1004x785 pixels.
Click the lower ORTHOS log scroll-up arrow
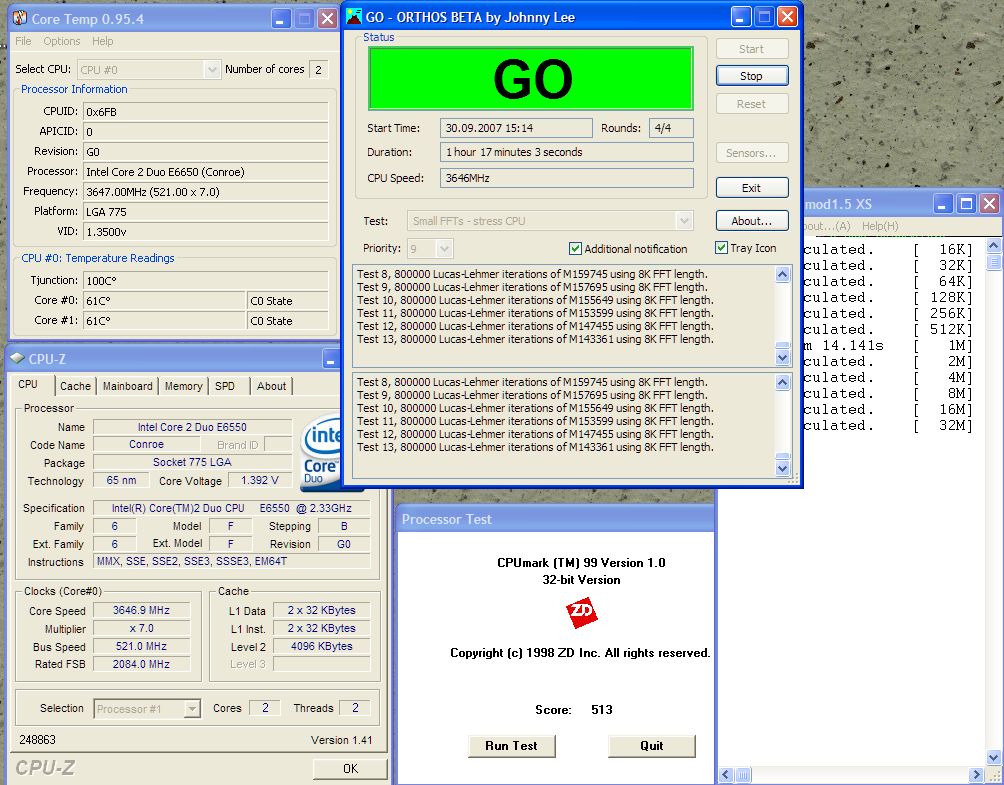point(782,383)
